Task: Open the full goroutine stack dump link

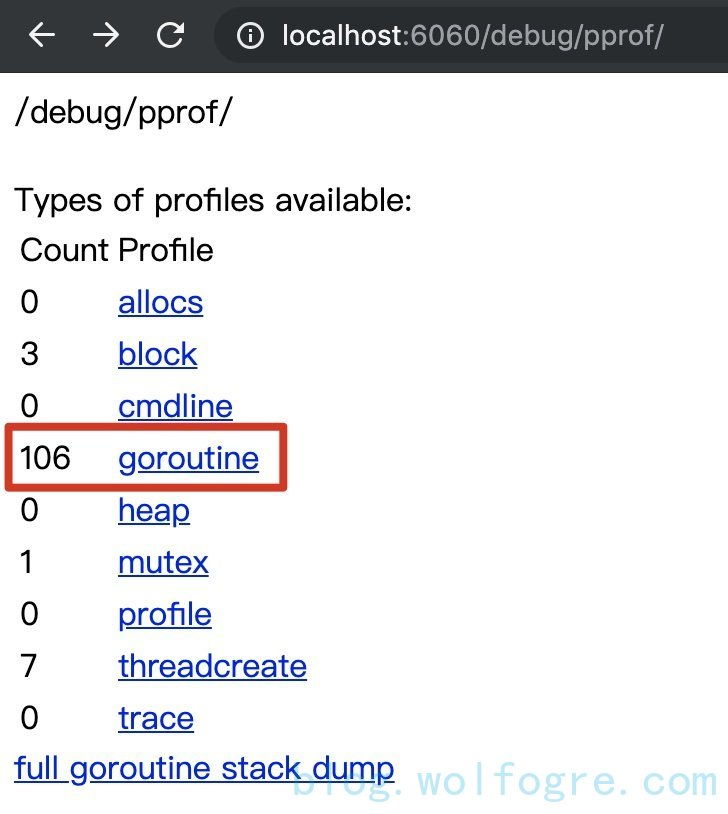Action: pyautogui.click(x=204, y=769)
